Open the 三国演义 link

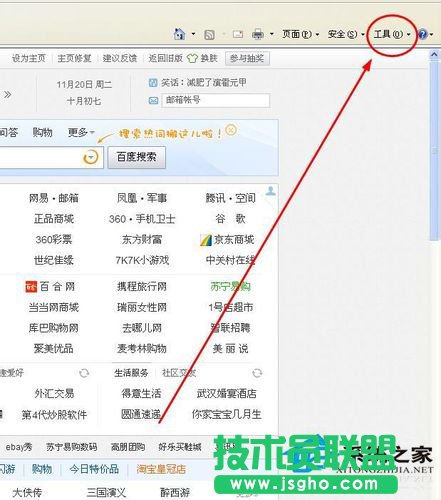coord(106,492)
